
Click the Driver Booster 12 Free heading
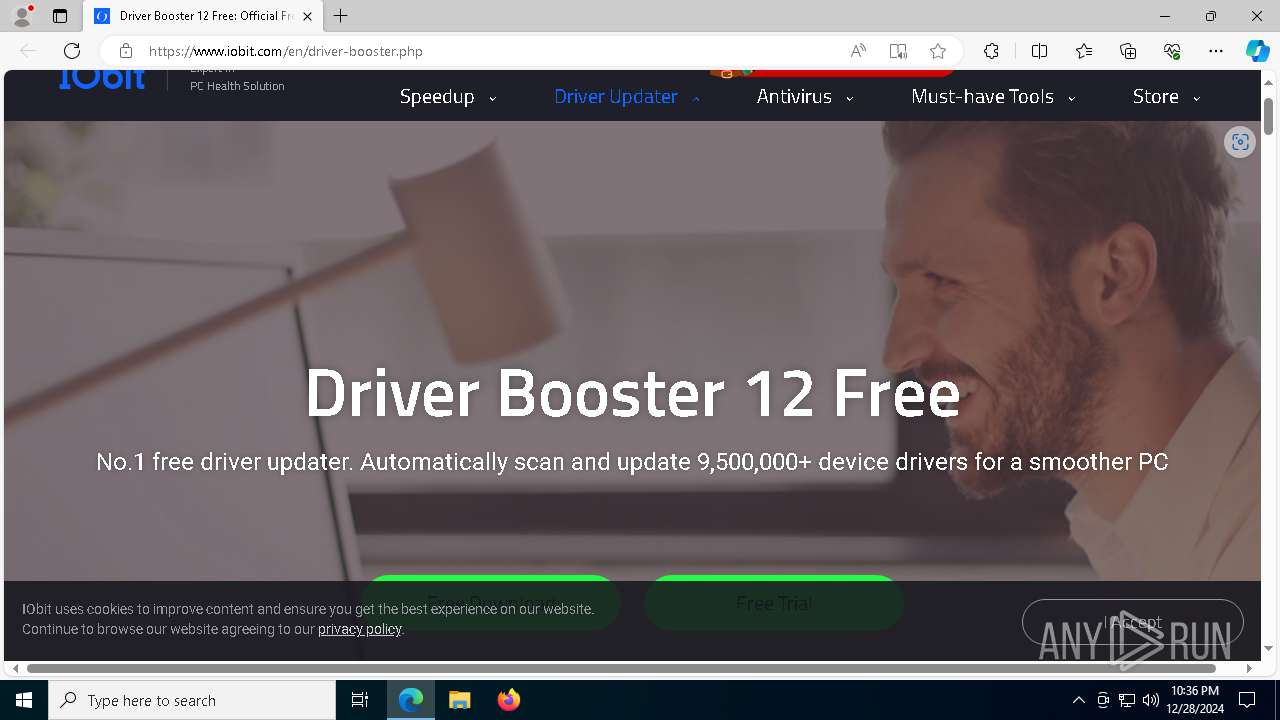click(632, 393)
